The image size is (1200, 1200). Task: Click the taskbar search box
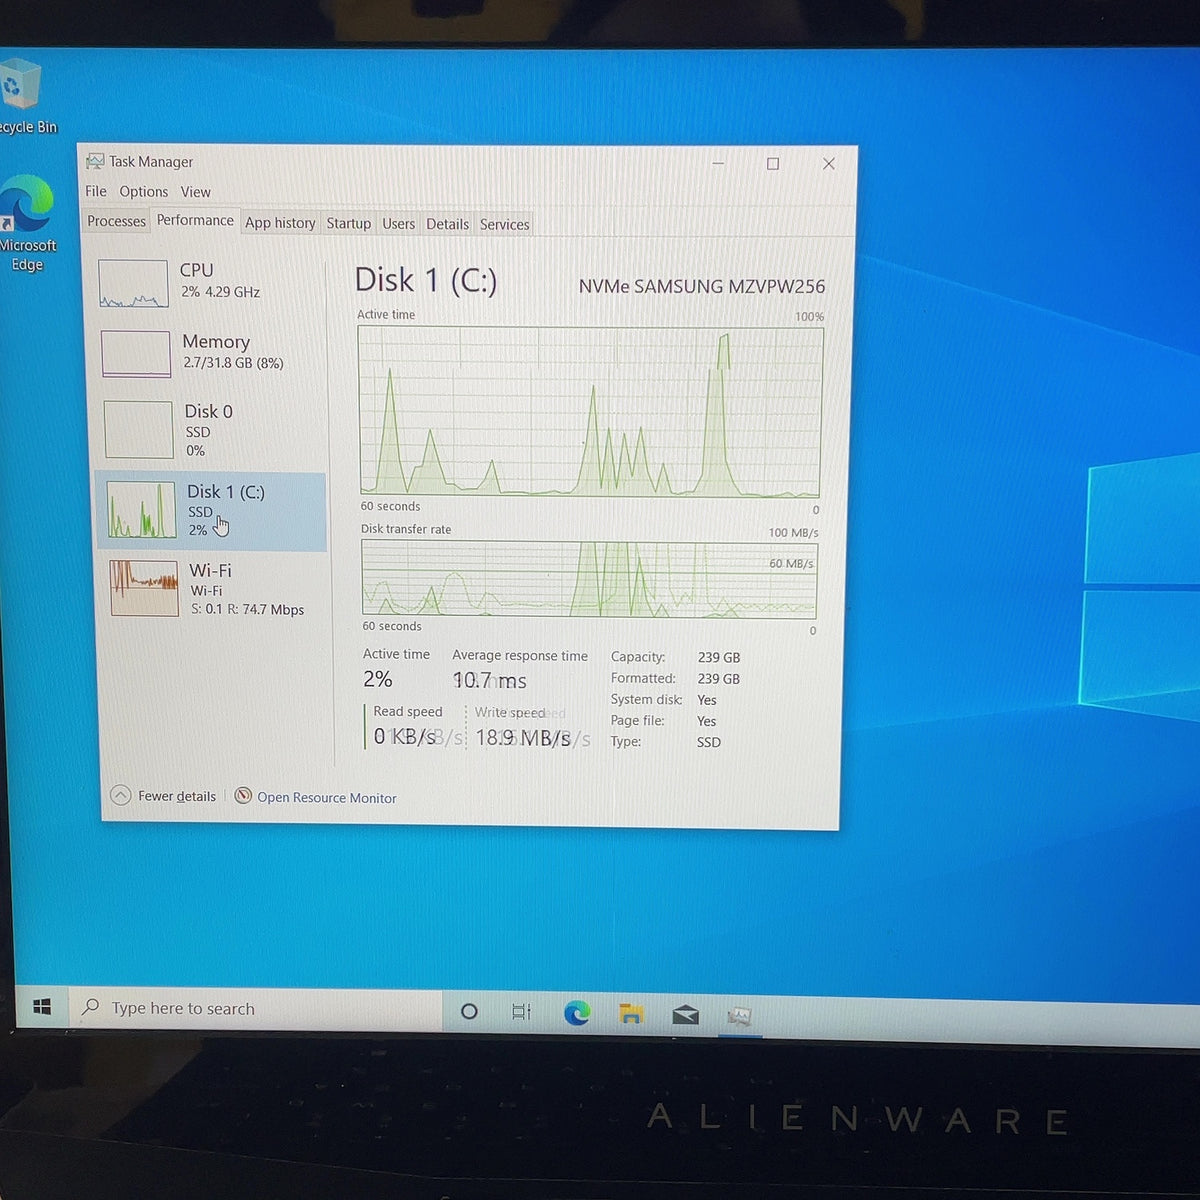tap(255, 1008)
